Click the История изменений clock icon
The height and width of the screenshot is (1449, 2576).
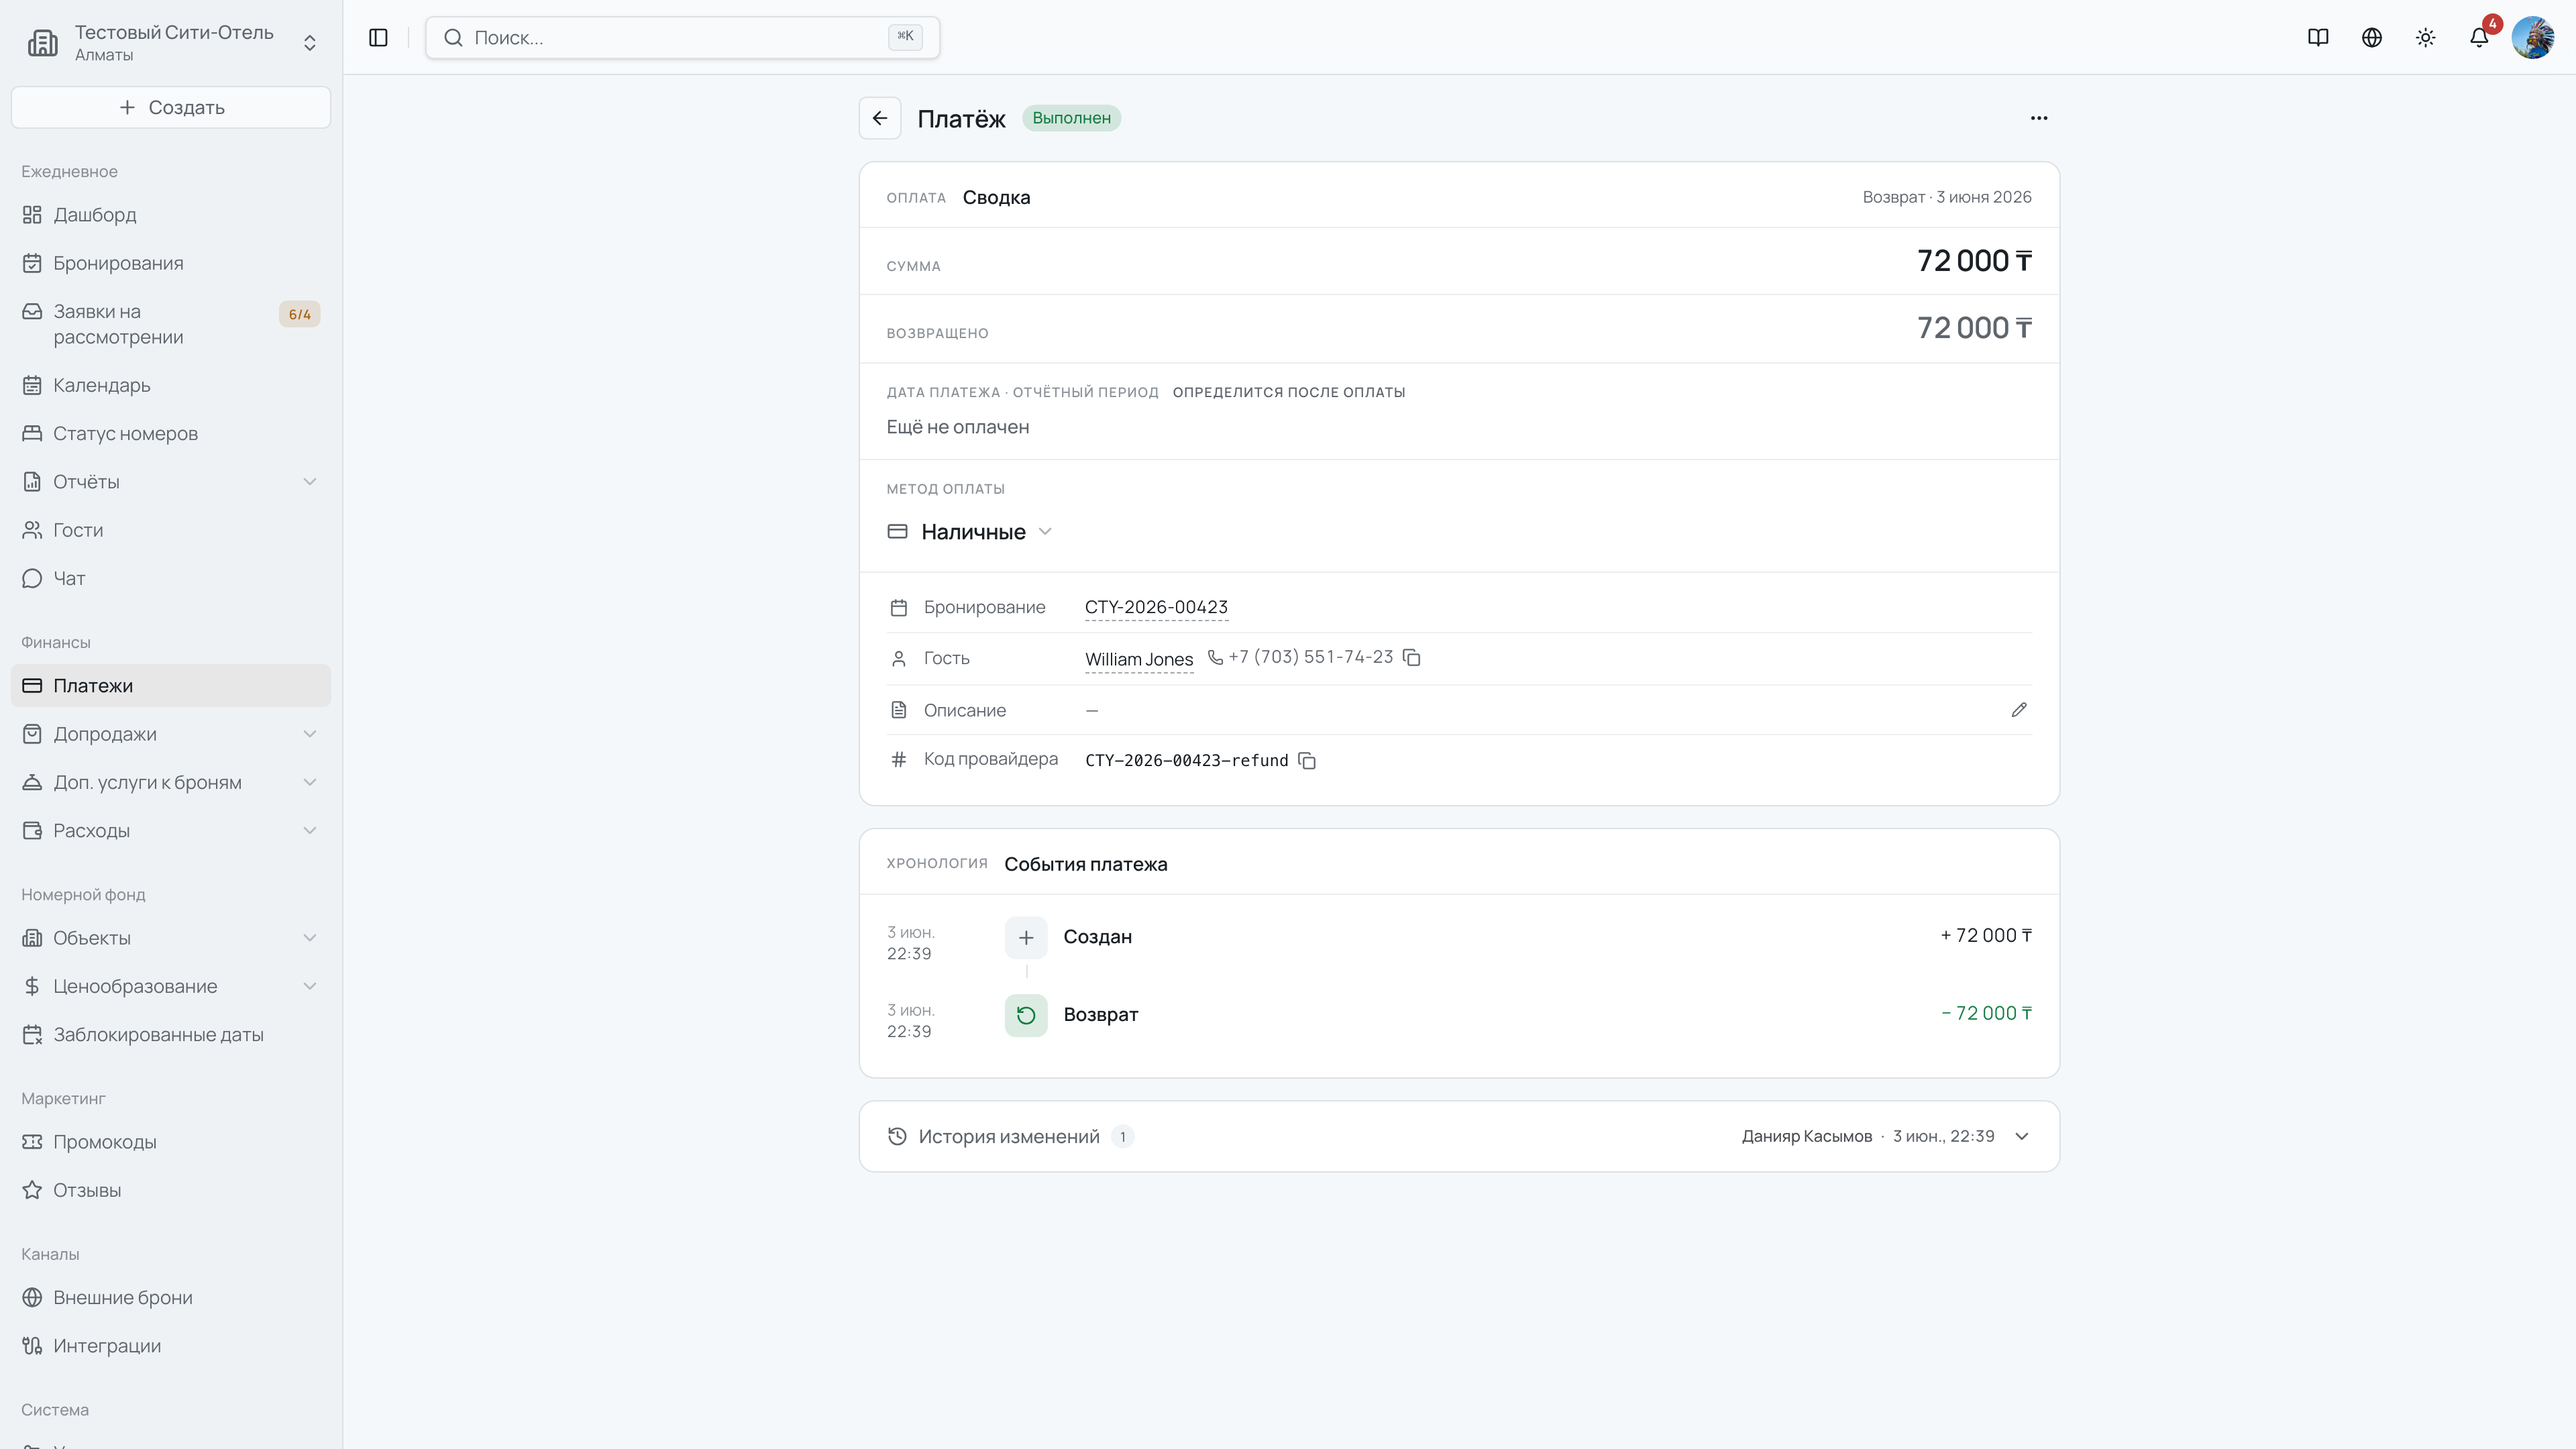[x=897, y=1136]
